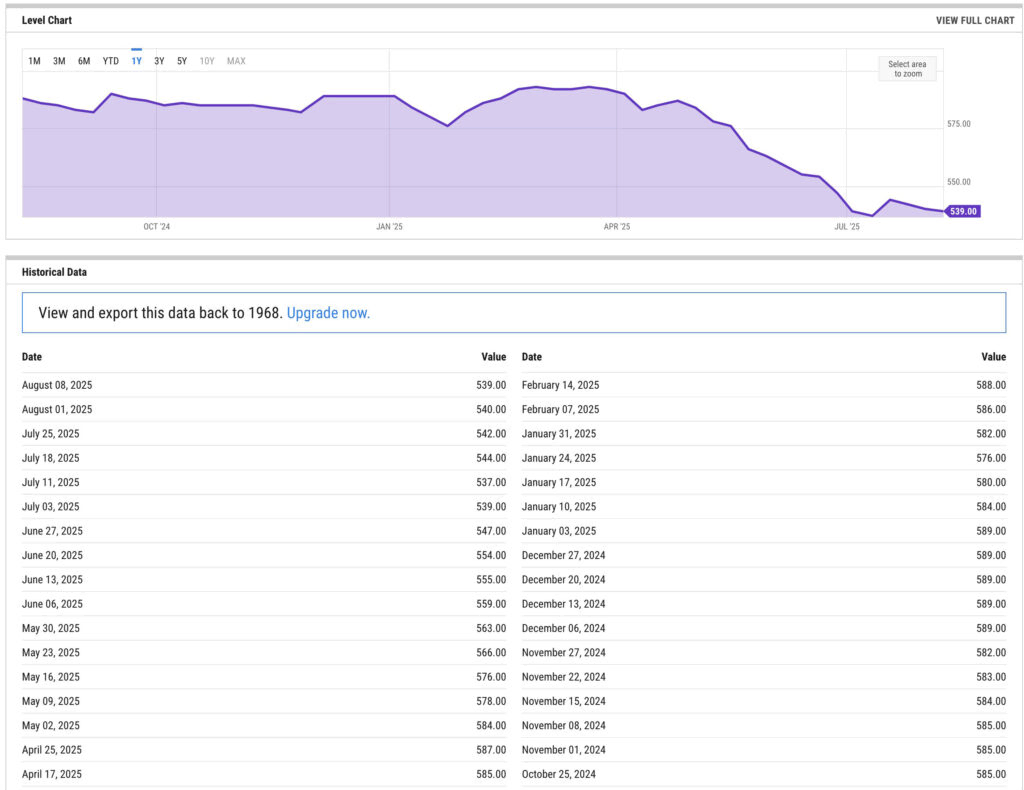Select the greyed 10Y range option
Image resolution: width=1024 pixels, height=790 pixels.
206,61
